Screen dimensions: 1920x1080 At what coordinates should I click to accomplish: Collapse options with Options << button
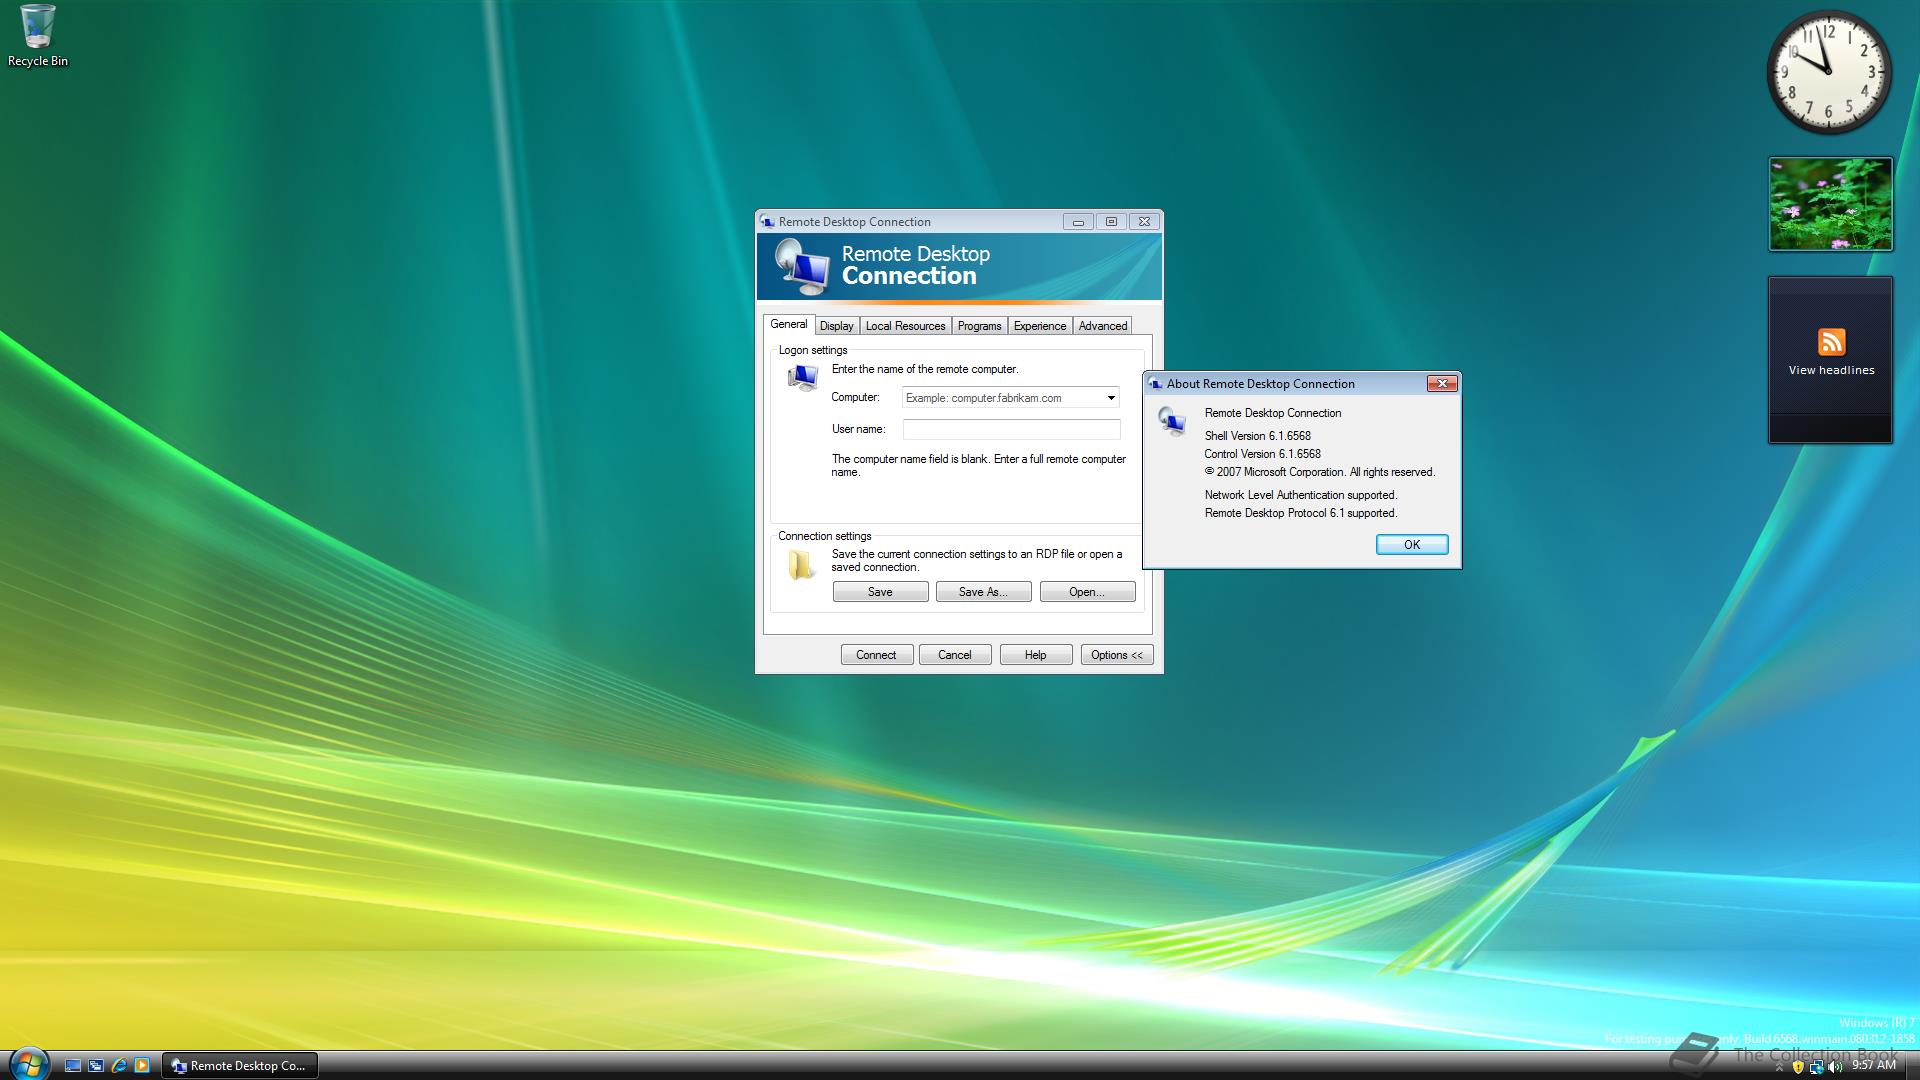point(1117,655)
